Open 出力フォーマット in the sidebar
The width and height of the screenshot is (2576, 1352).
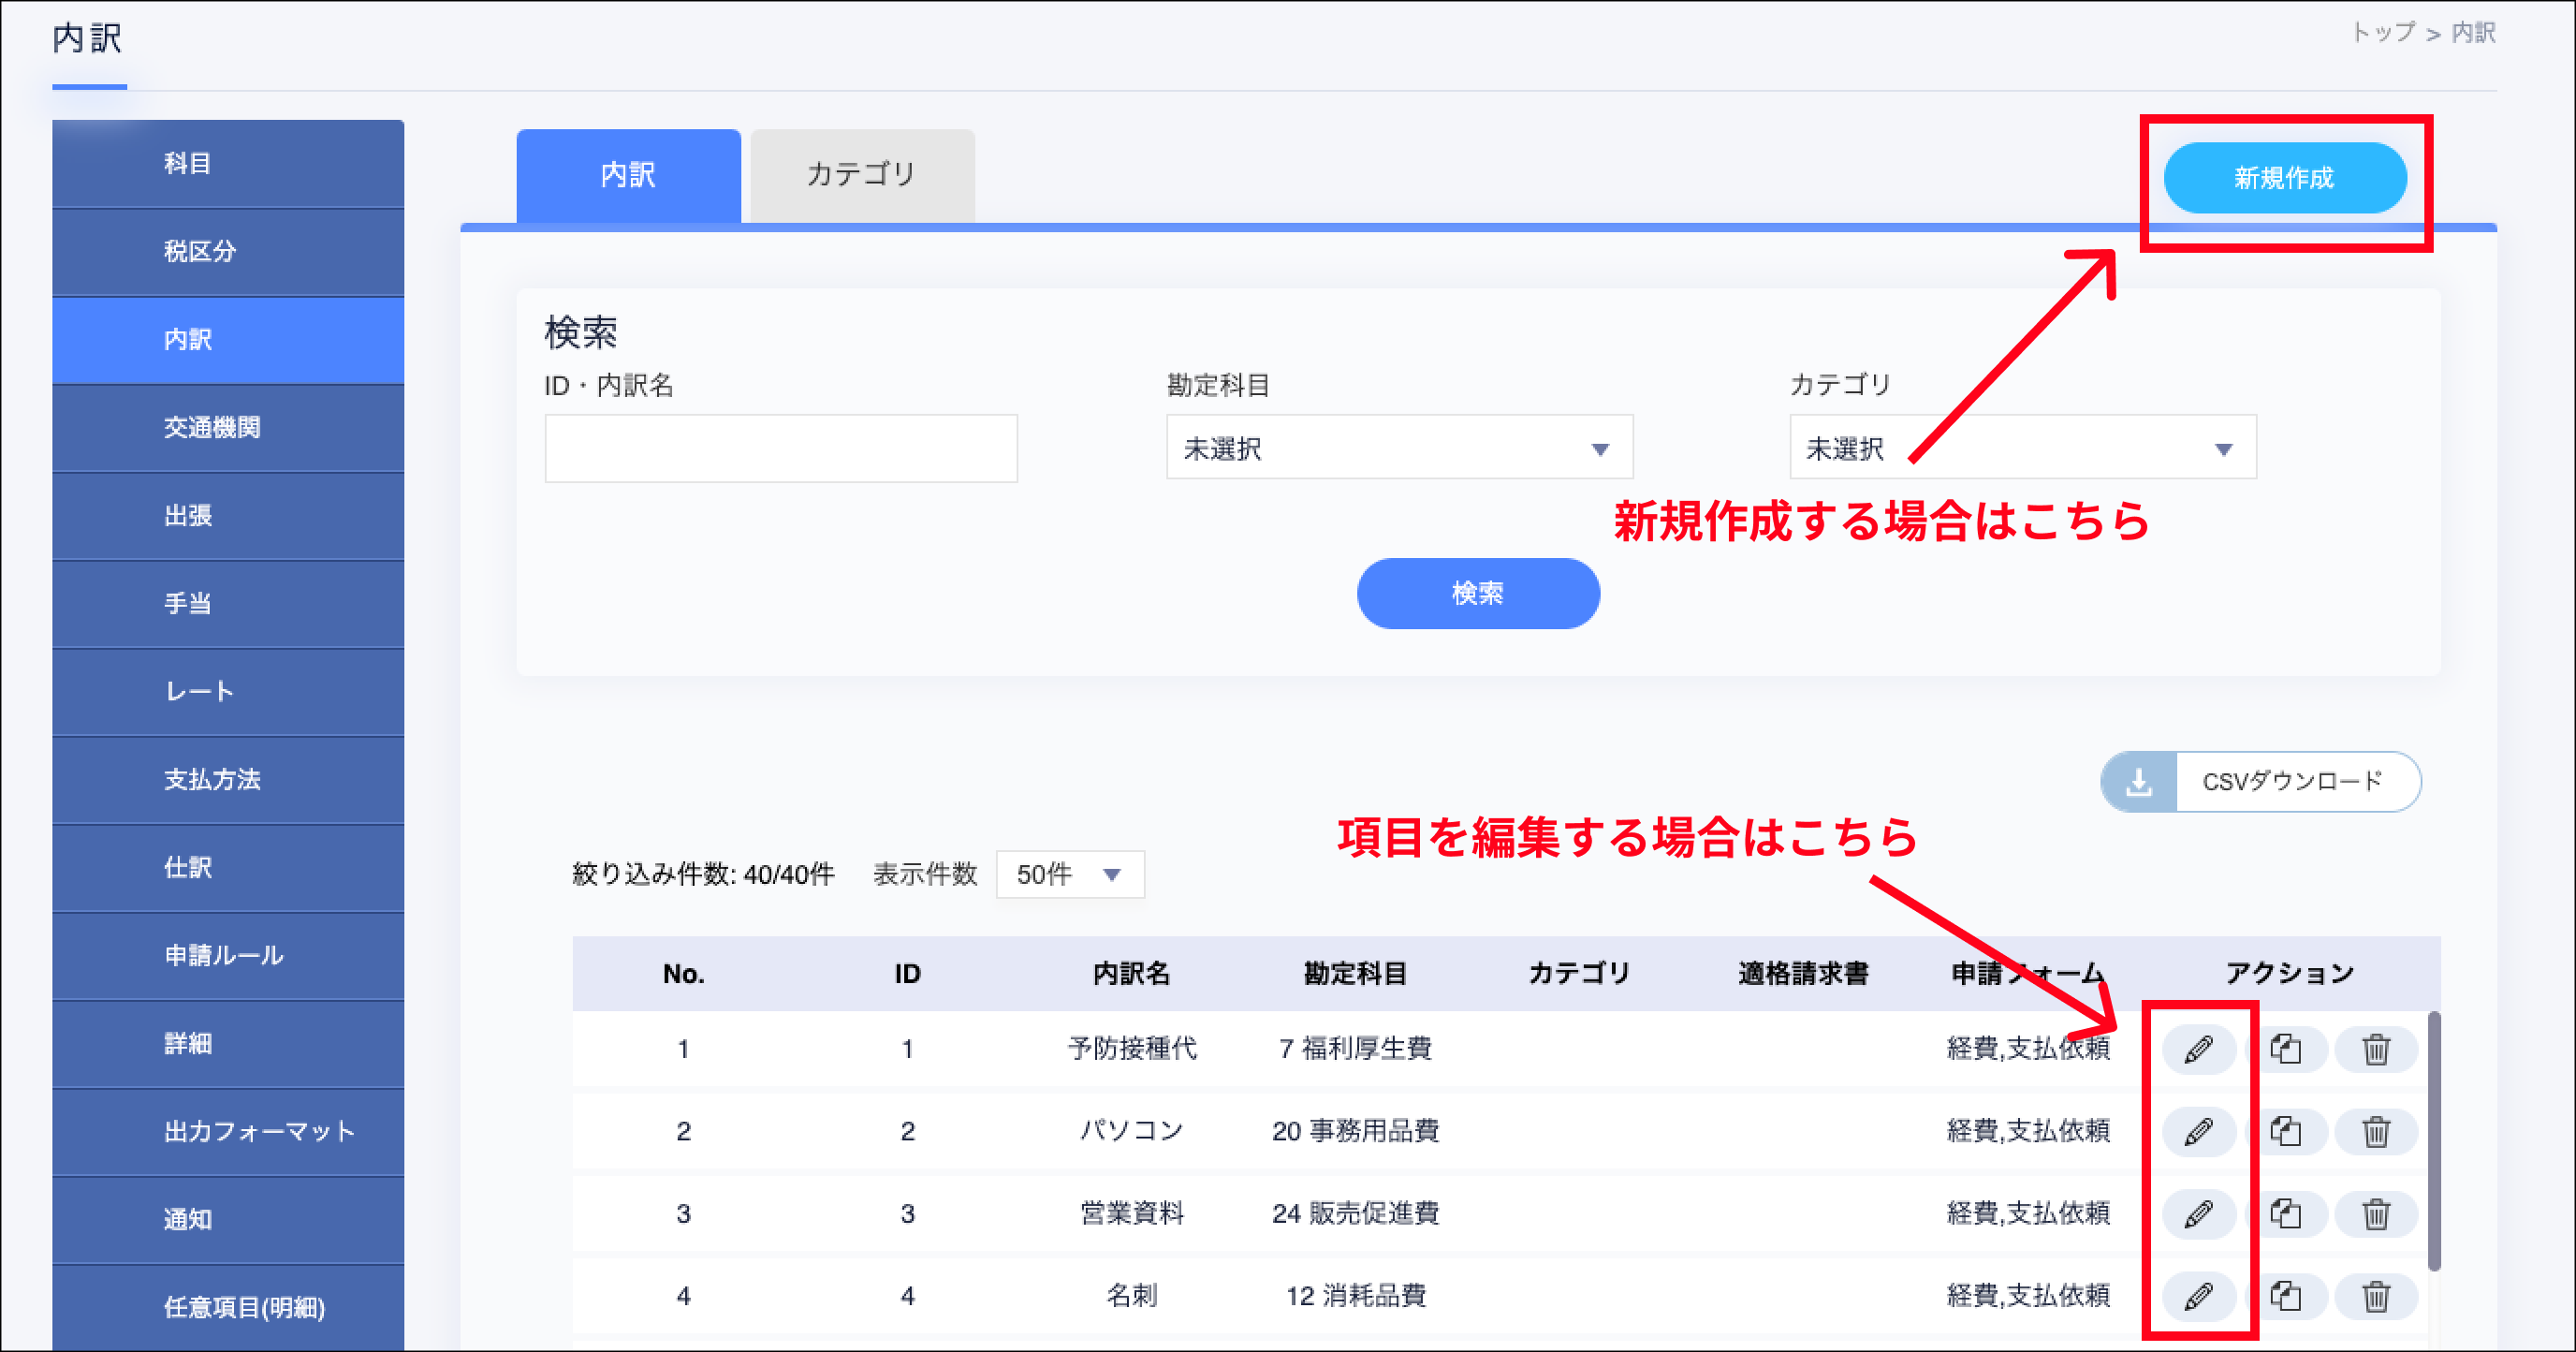click(x=228, y=1131)
